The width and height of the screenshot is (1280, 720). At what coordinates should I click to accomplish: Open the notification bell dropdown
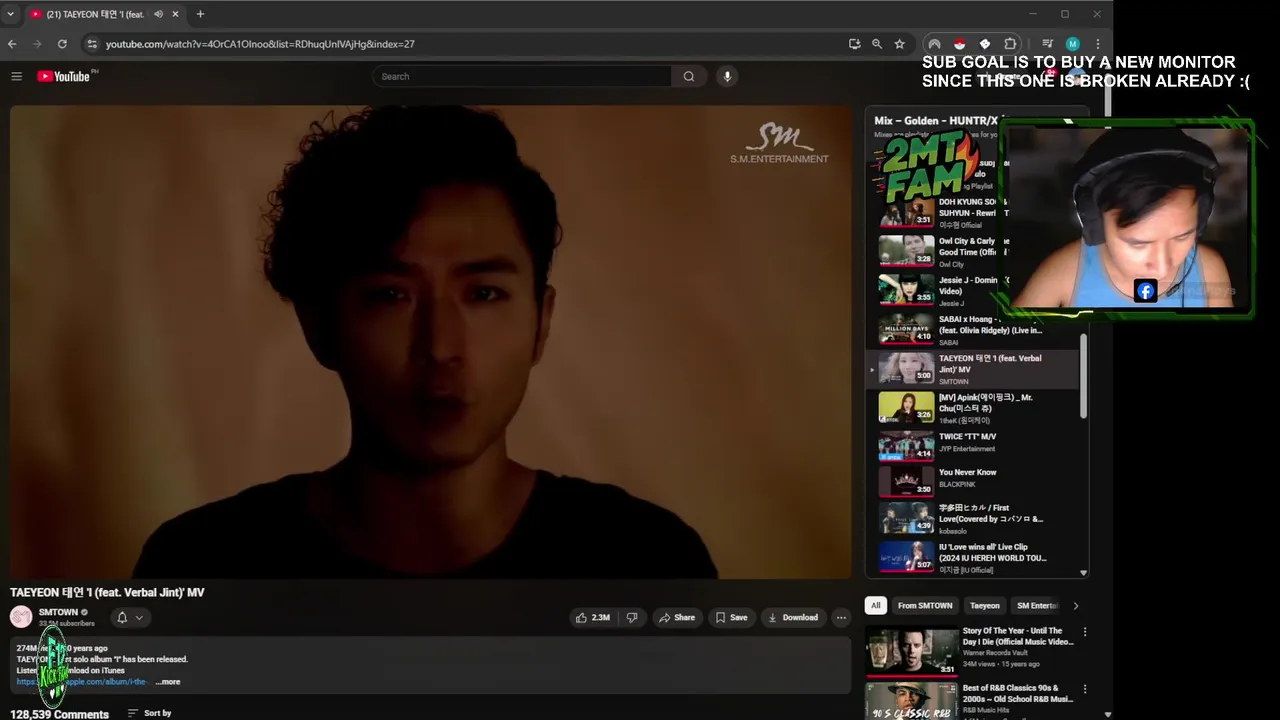click(130, 618)
